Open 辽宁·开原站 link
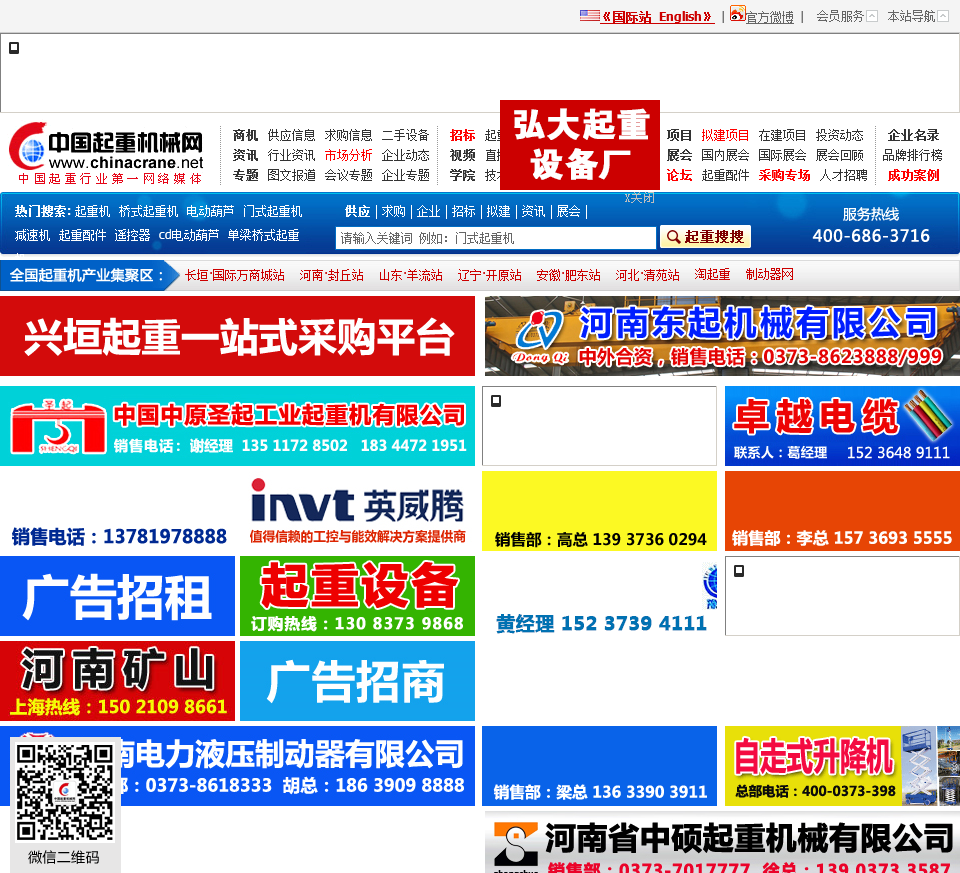 [x=489, y=275]
